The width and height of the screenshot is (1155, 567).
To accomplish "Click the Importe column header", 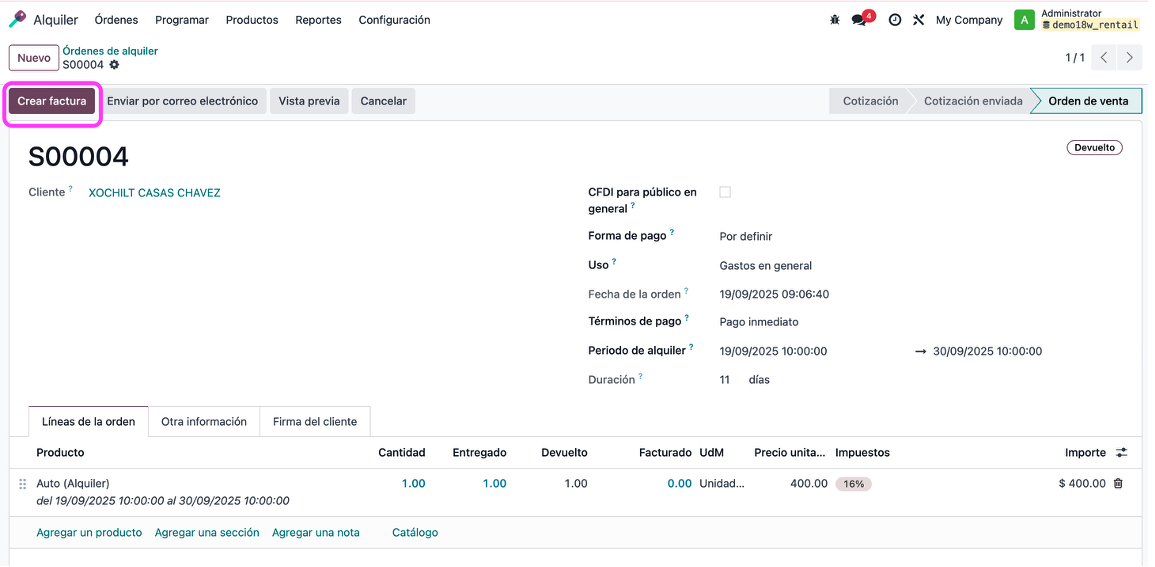I will coord(1085,453).
